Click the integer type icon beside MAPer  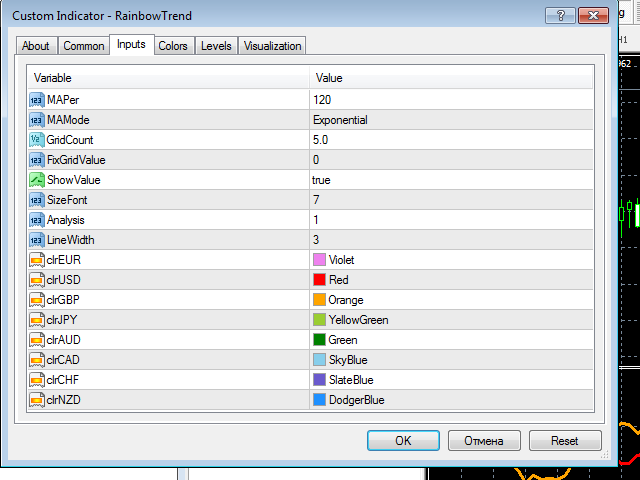36,100
